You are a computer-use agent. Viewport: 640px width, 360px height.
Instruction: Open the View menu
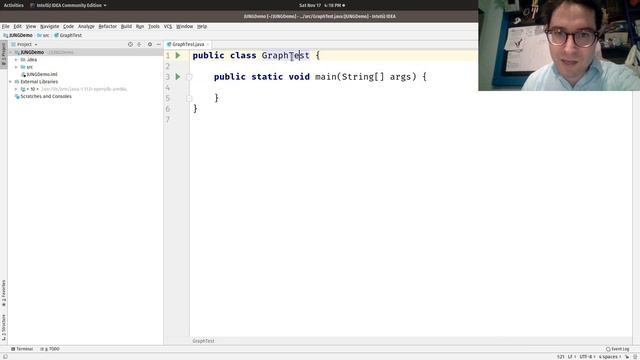(31, 26)
